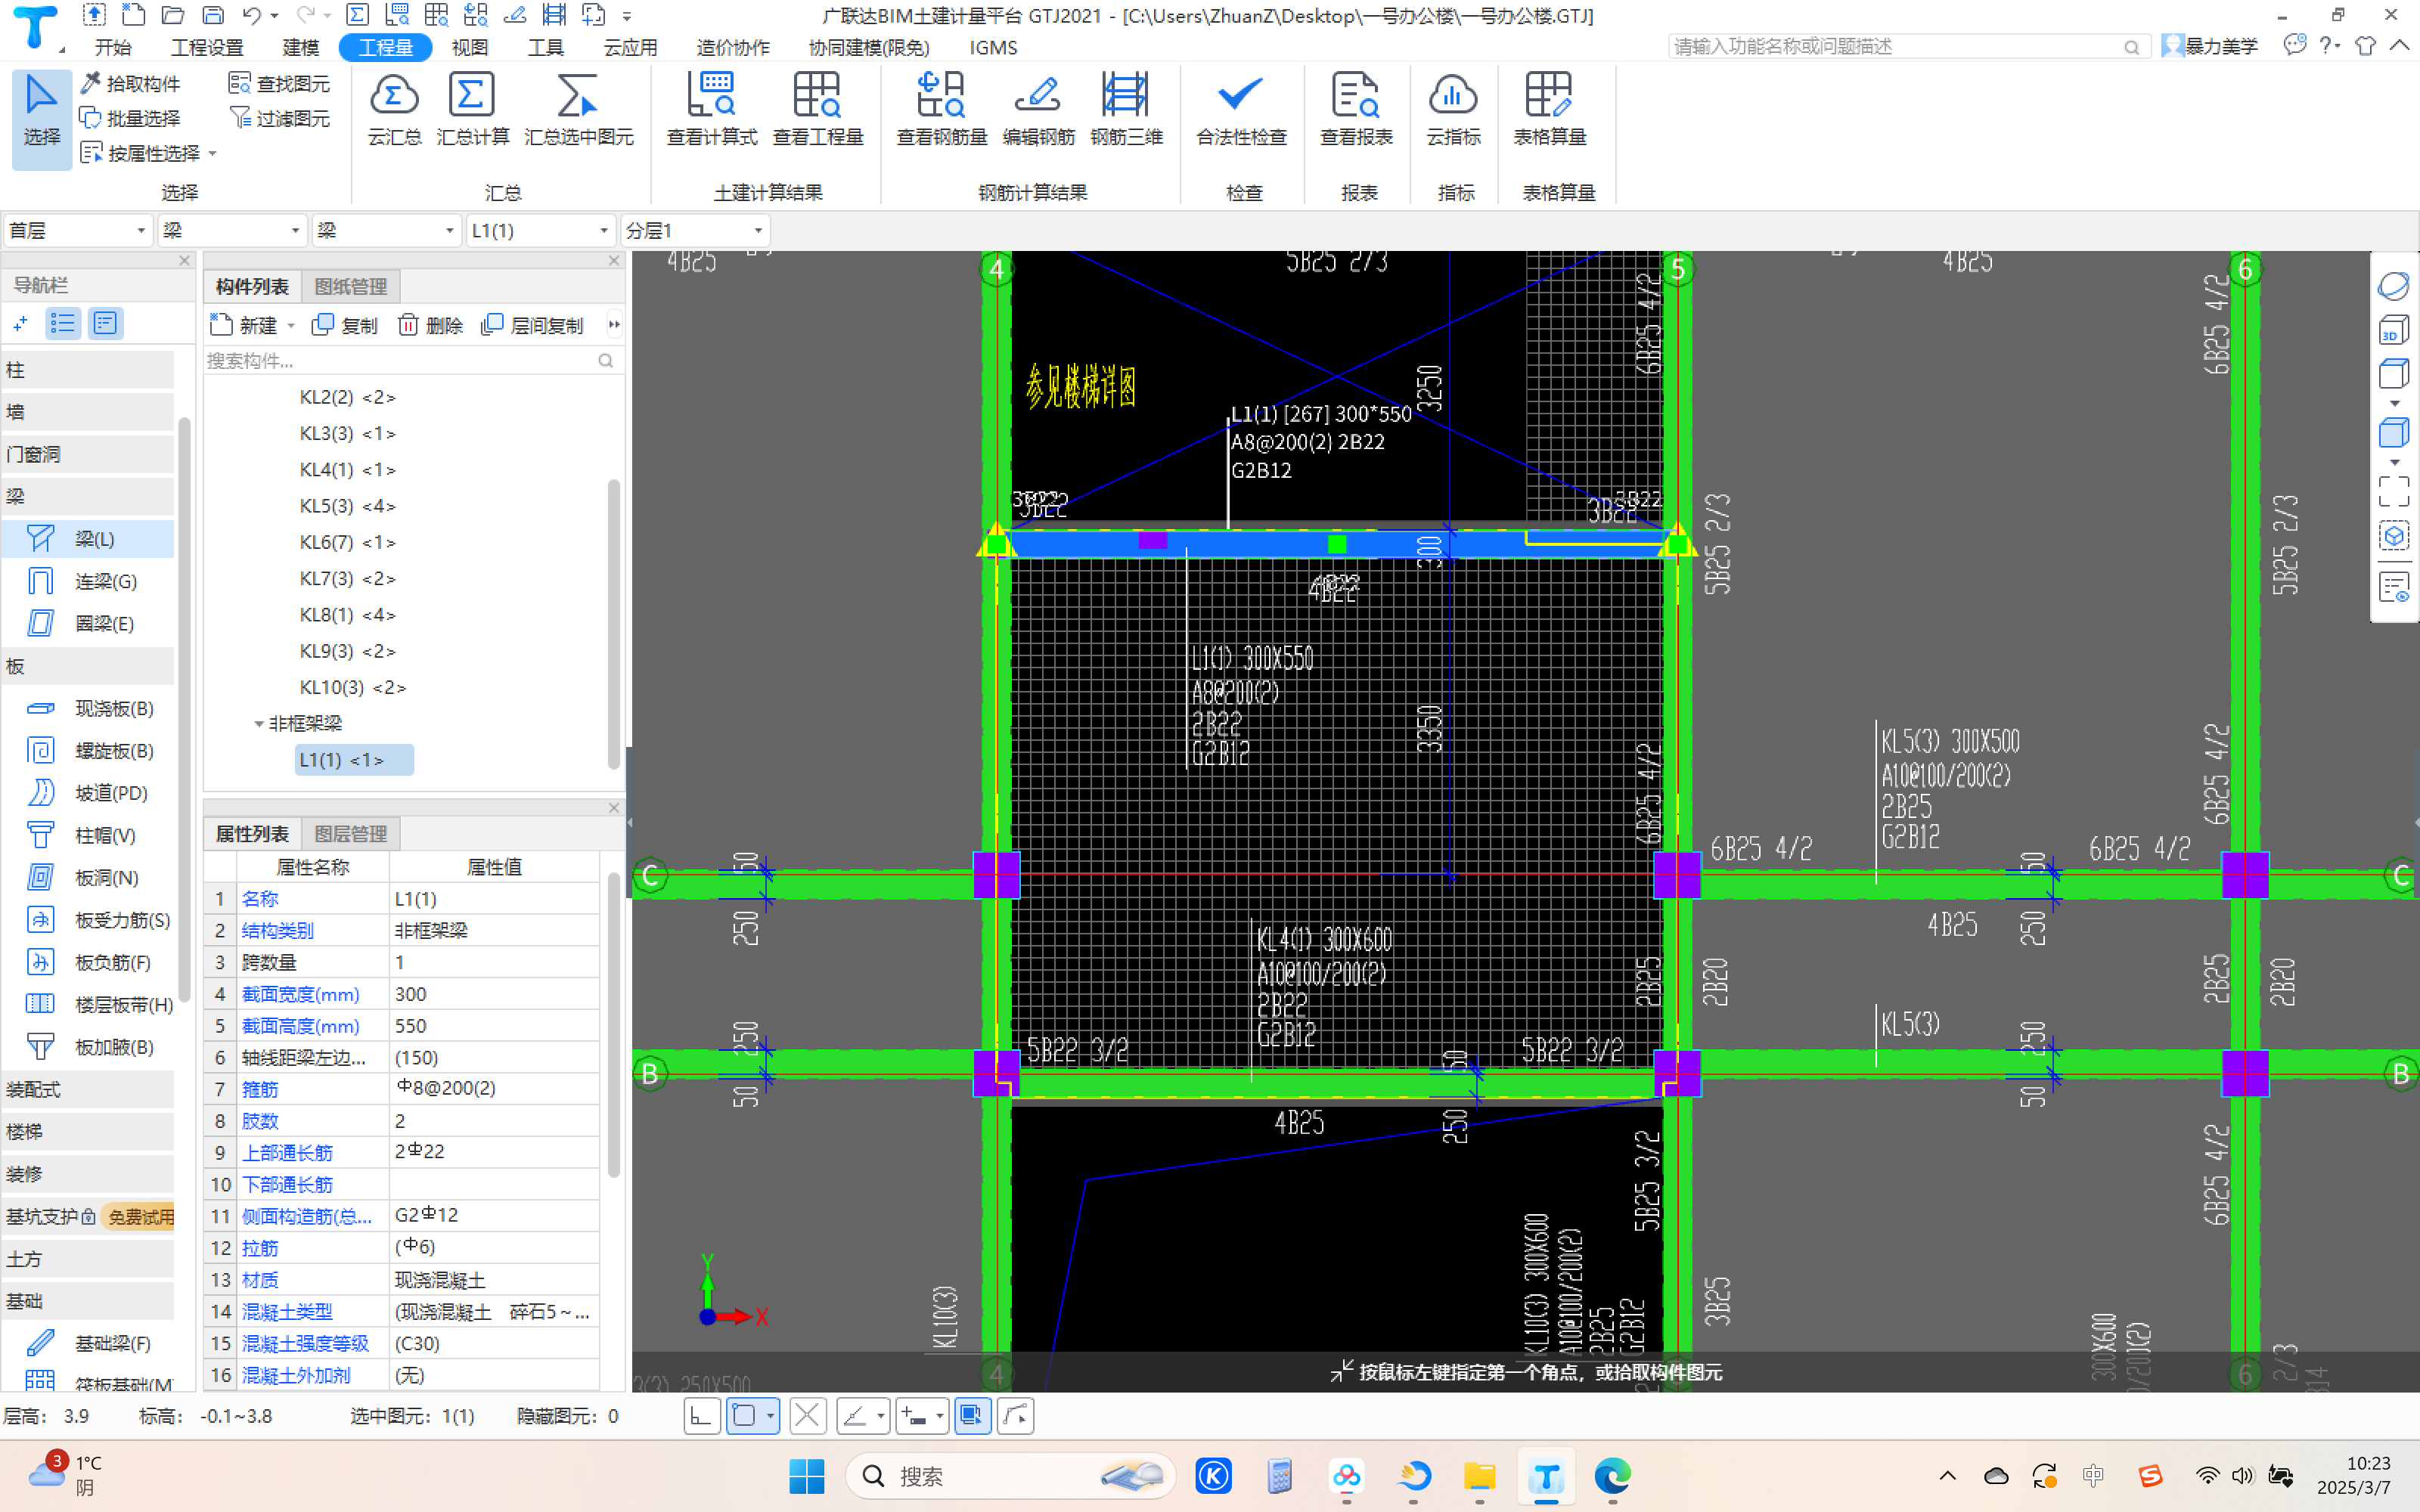Toggle the list view icon in navigation bar
Viewport: 2420px width, 1512px height.
(x=63, y=323)
